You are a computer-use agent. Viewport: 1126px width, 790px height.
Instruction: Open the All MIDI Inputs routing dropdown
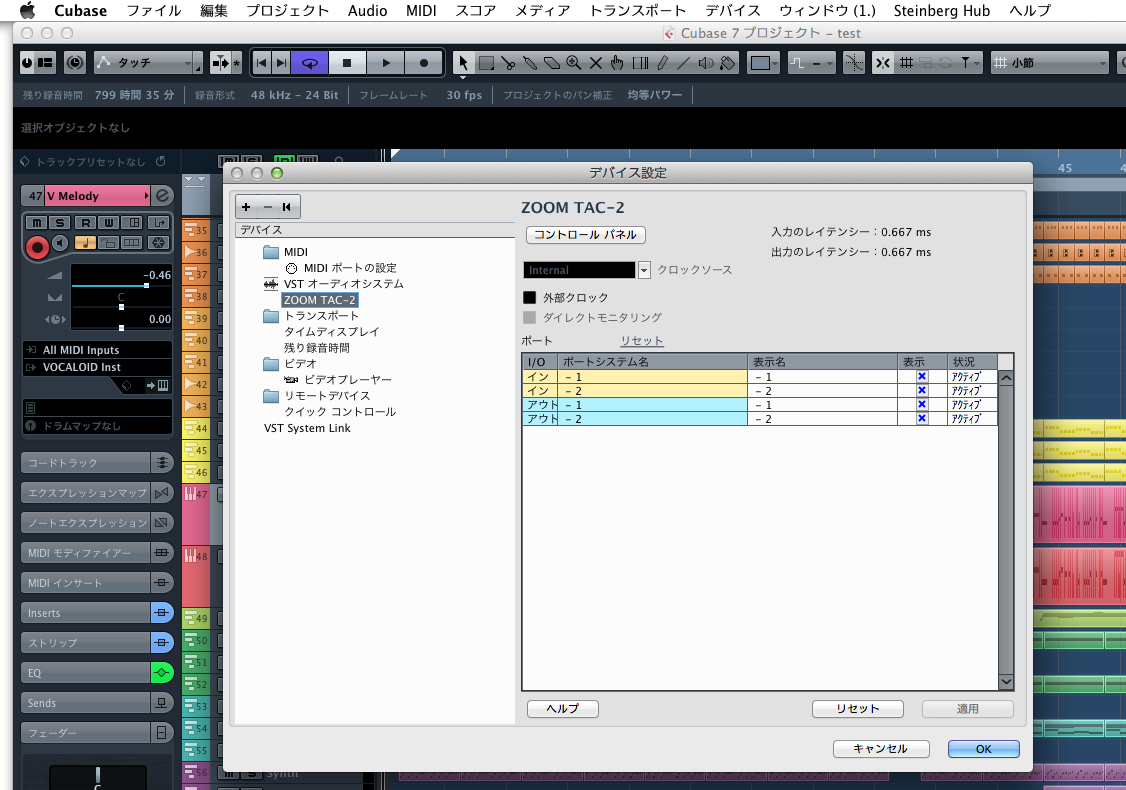tap(98, 350)
